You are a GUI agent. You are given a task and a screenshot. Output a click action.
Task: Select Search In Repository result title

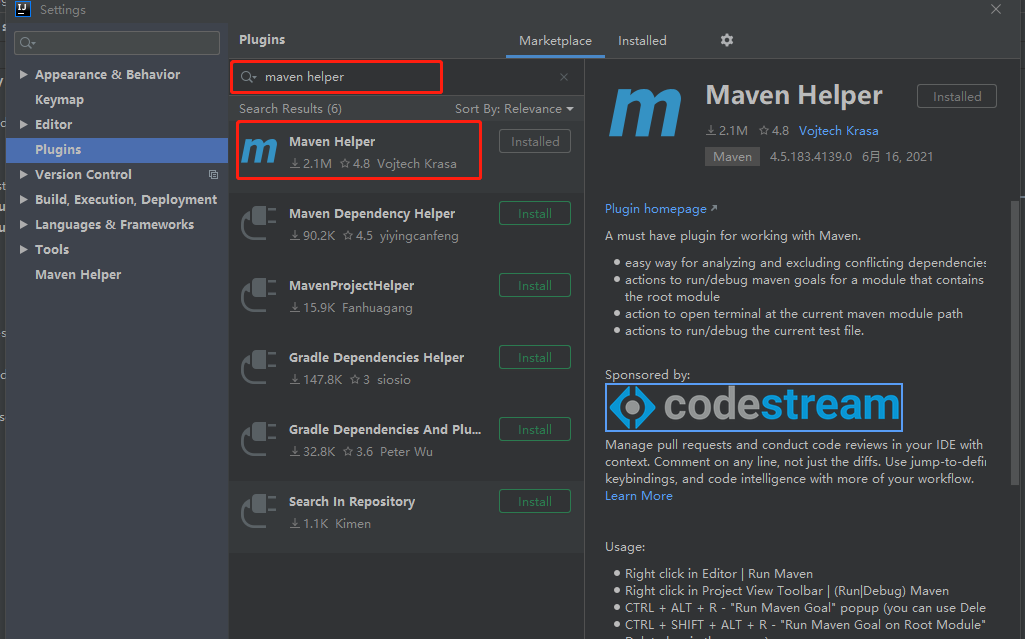click(352, 501)
